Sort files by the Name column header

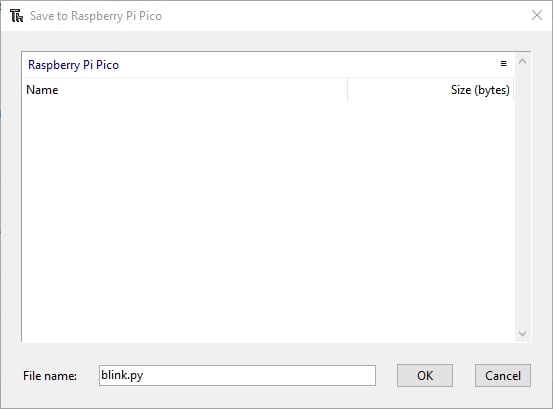click(x=185, y=90)
